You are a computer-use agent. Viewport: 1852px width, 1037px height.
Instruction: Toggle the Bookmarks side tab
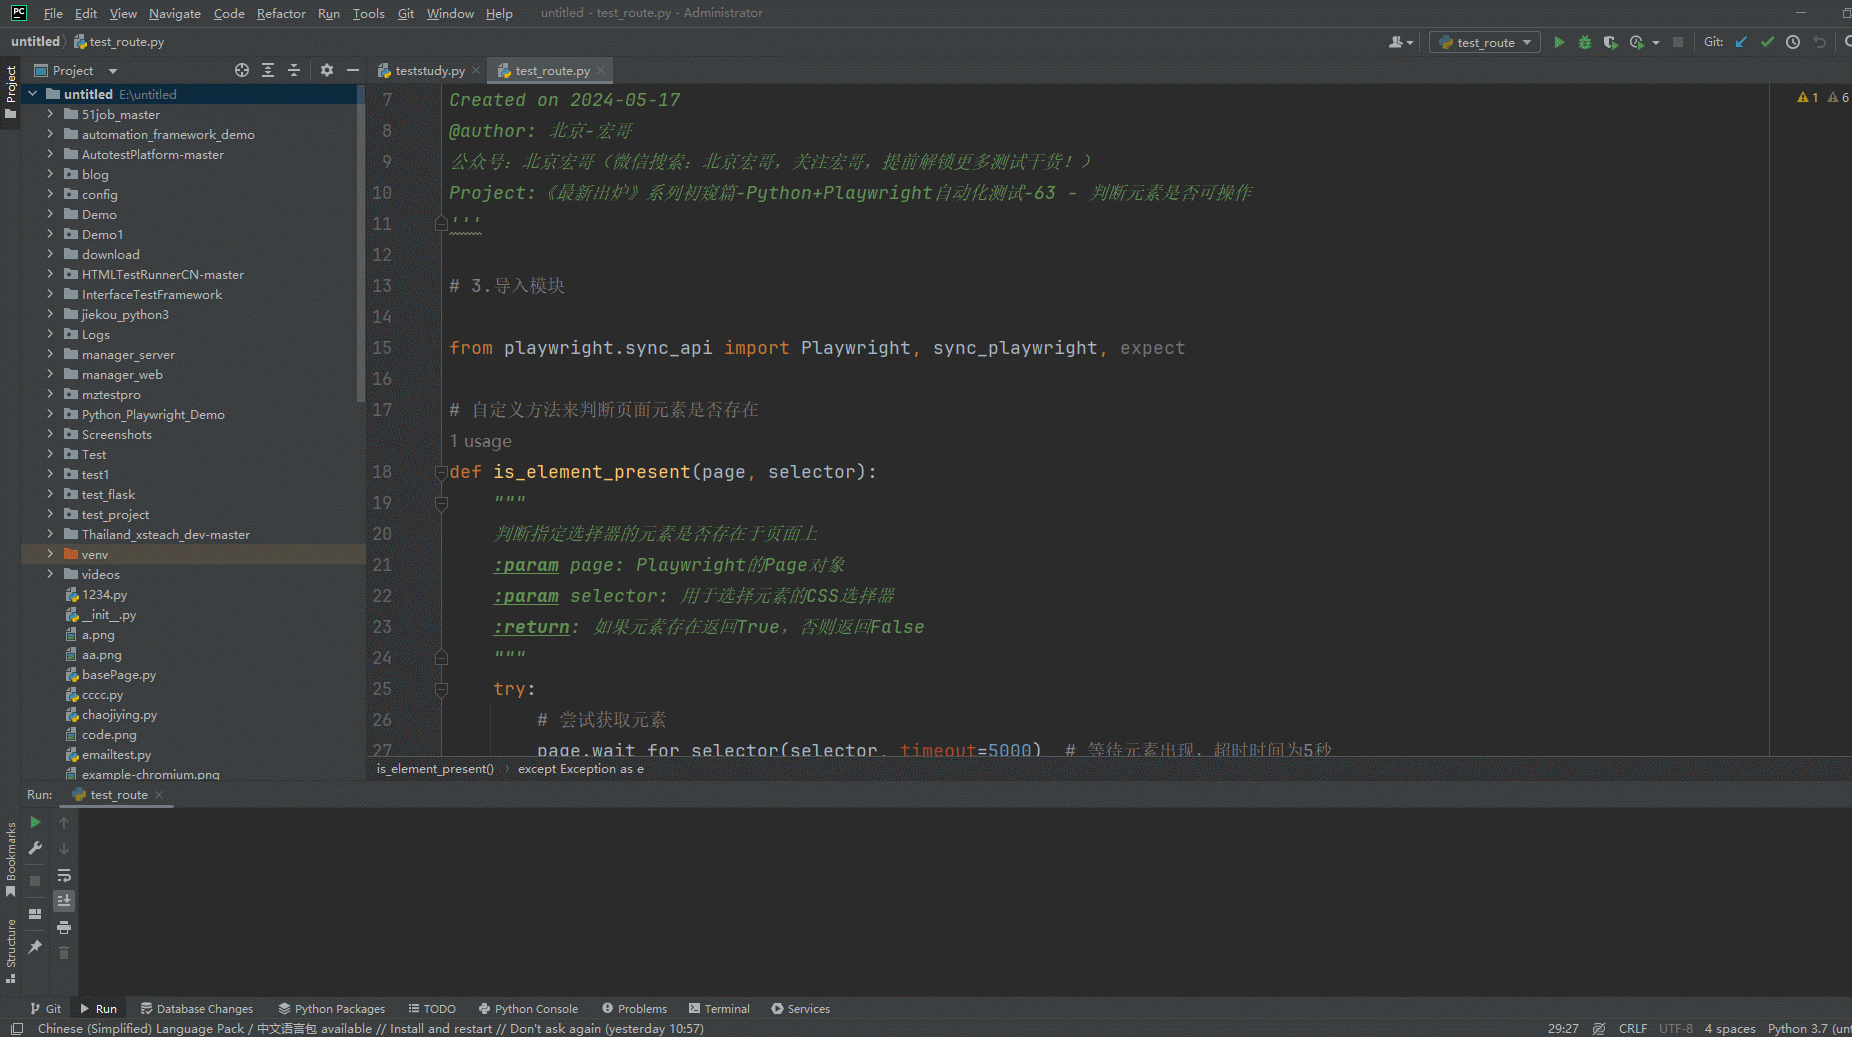(11, 859)
